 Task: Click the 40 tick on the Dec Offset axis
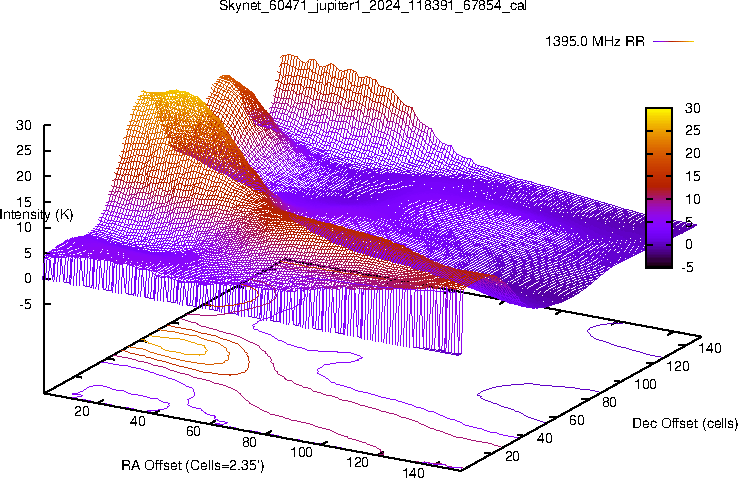click(545, 438)
